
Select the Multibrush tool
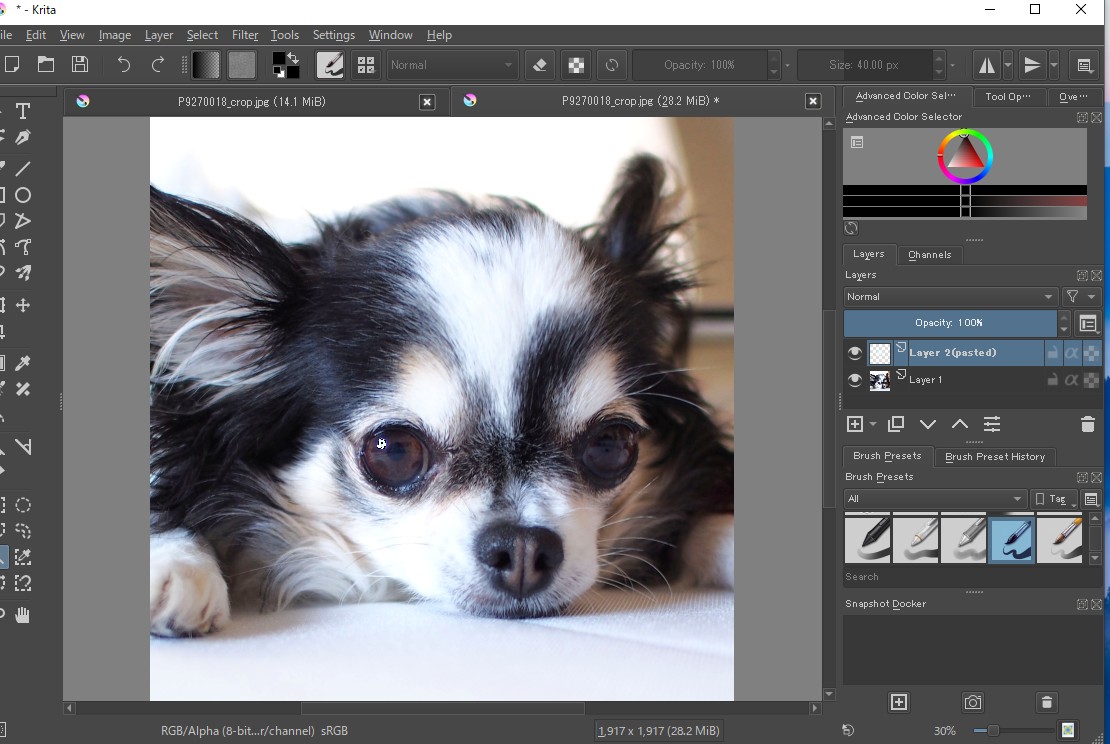23,273
